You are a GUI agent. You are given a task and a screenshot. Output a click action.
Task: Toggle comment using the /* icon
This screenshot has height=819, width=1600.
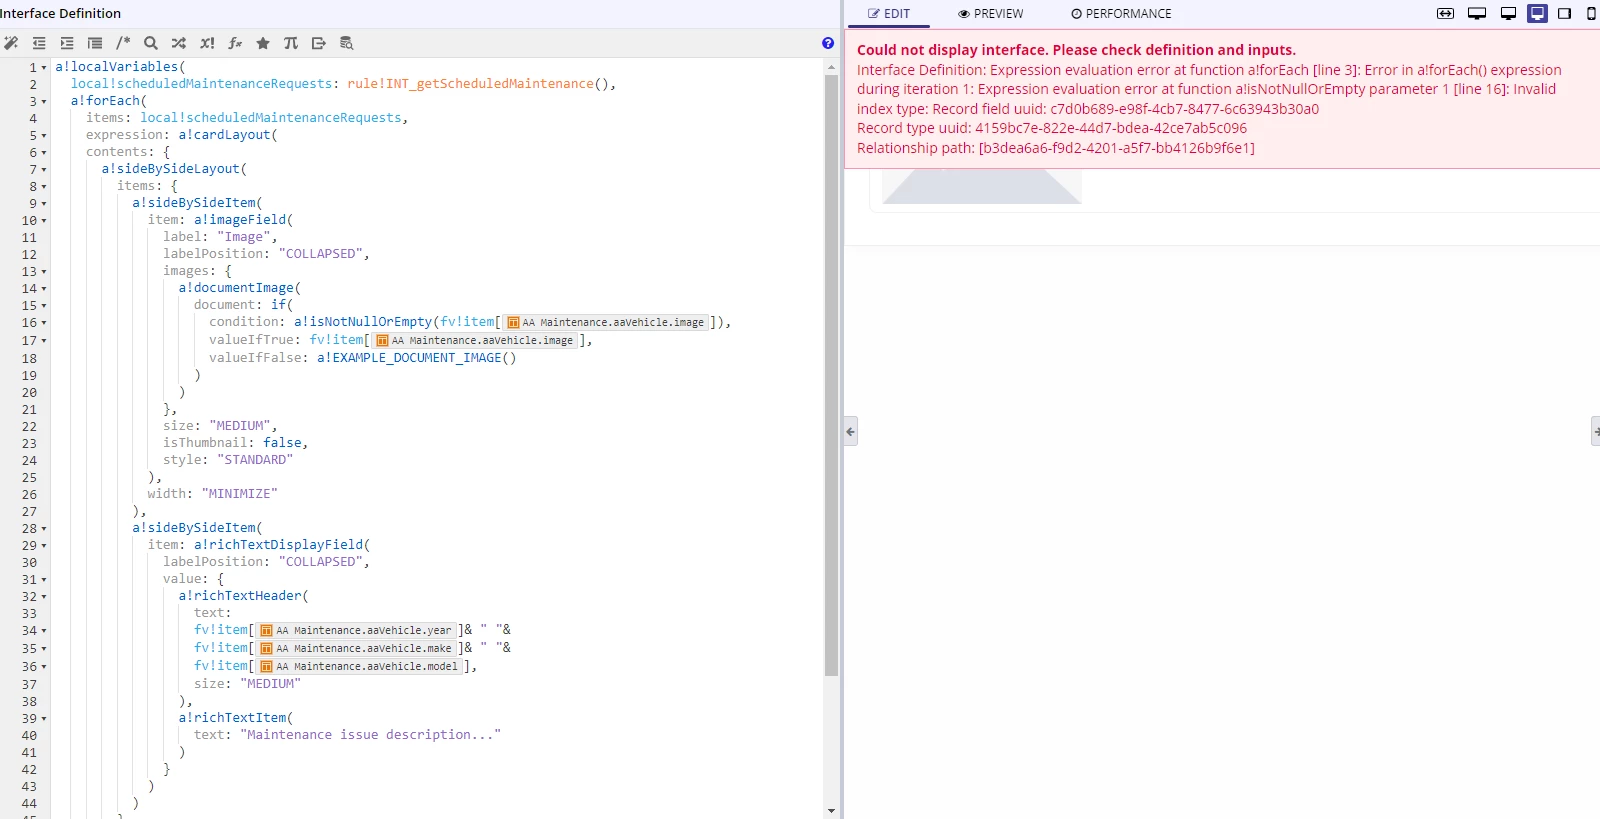123,43
